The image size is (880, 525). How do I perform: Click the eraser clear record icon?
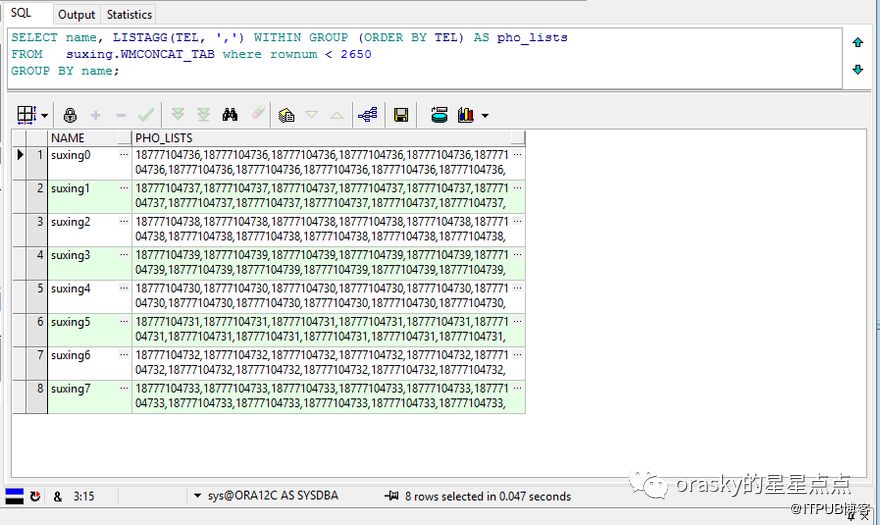coord(258,115)
